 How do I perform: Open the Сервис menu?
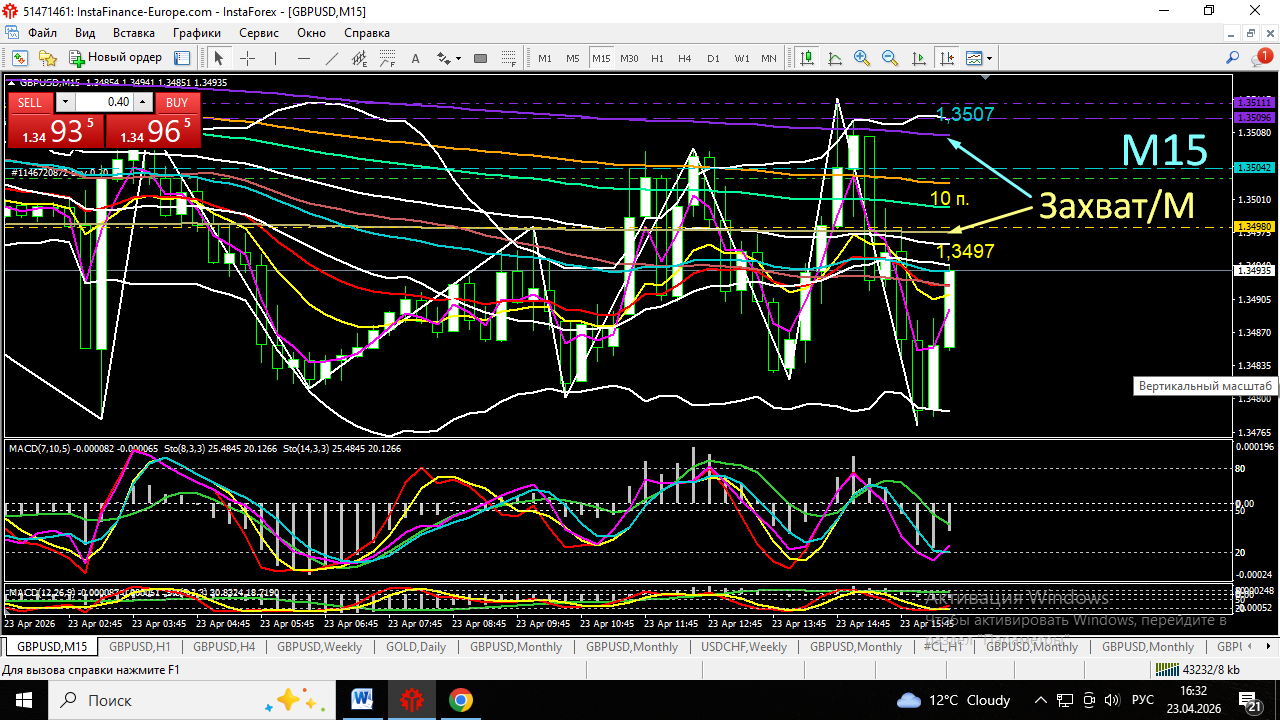click(259, 32)
